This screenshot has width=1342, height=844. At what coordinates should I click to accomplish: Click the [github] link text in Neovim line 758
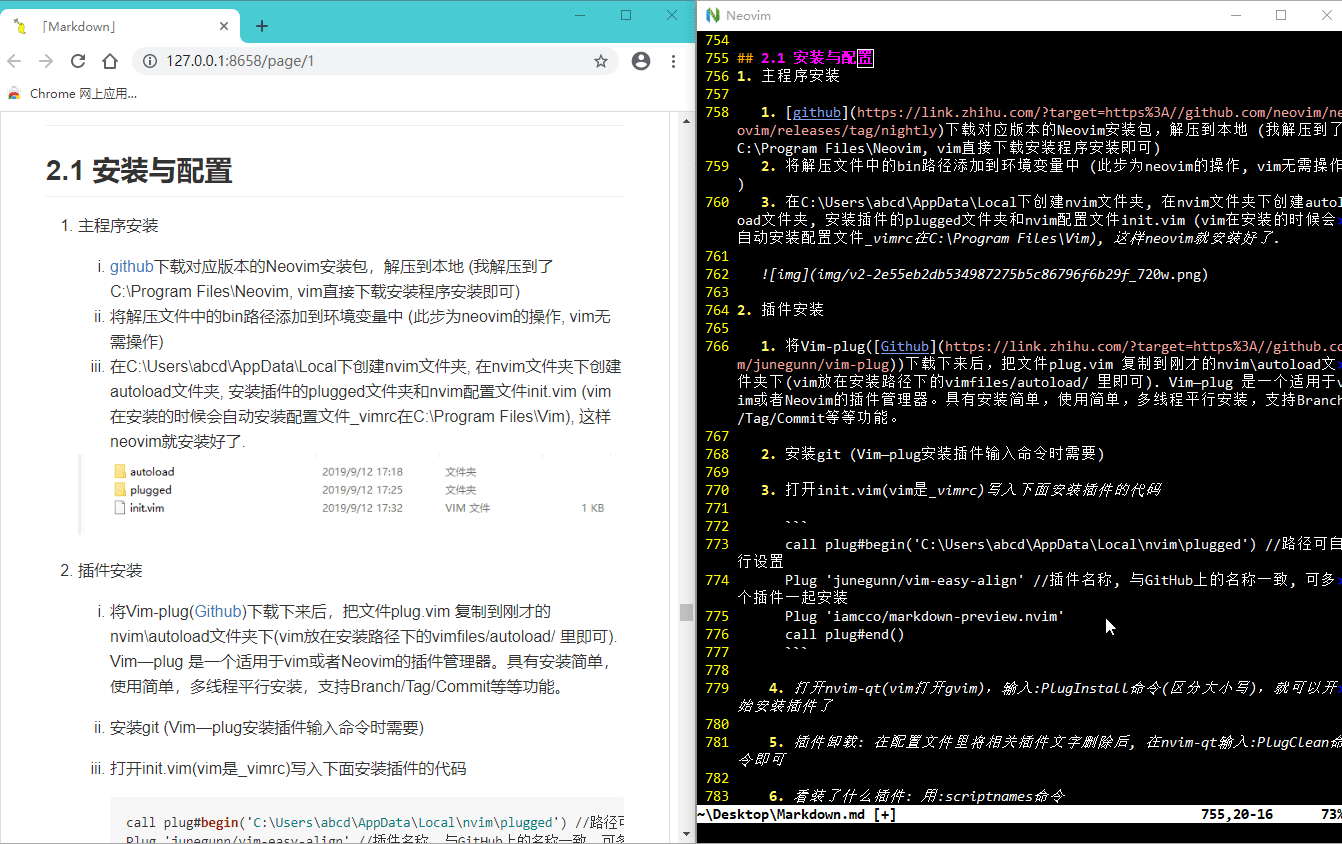[817, 112]
